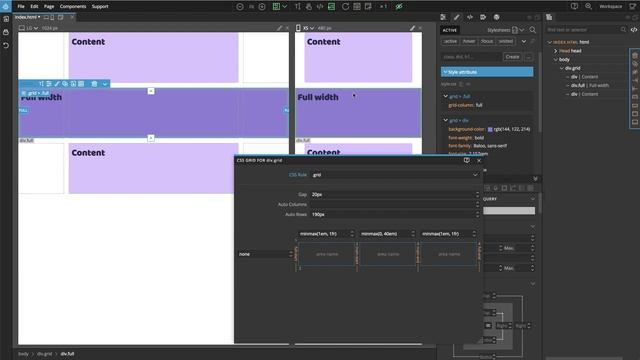This screenshot has height=360, width=640.
Task: Toggle the :active pseudo-state button
Action: [x=450, y=41]
